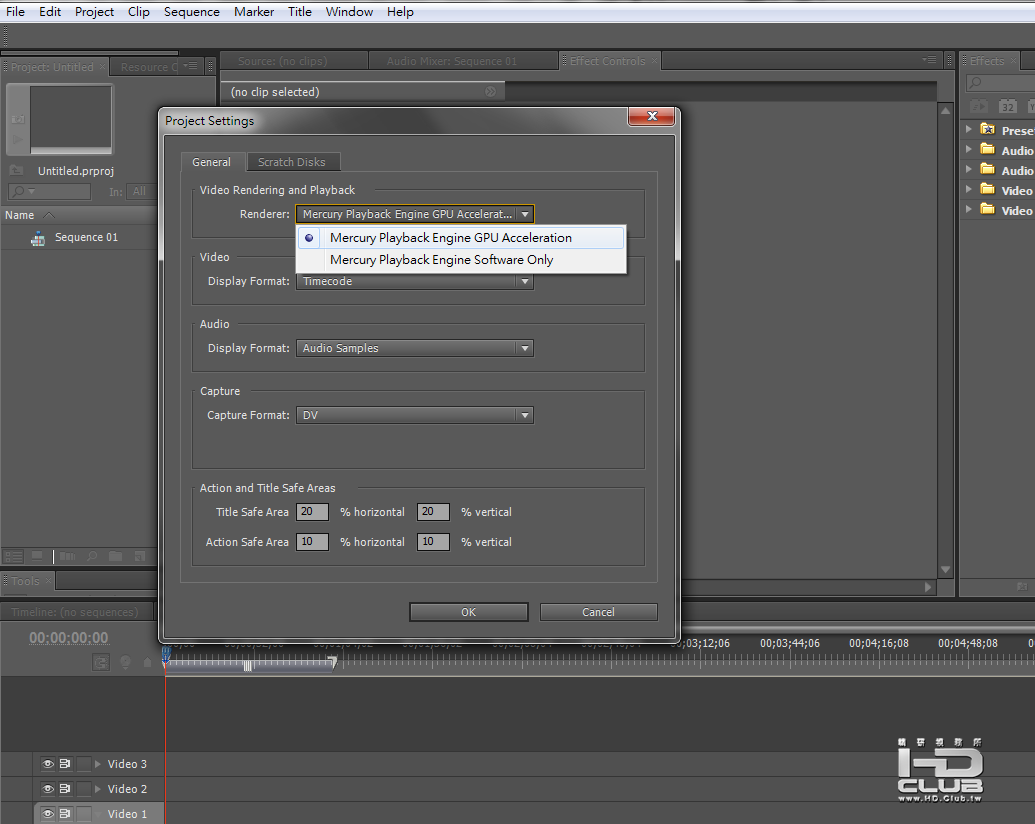Click the timeline timecode 00;00;00;00
Screen dimensions: 1035x824
[69, 638]
